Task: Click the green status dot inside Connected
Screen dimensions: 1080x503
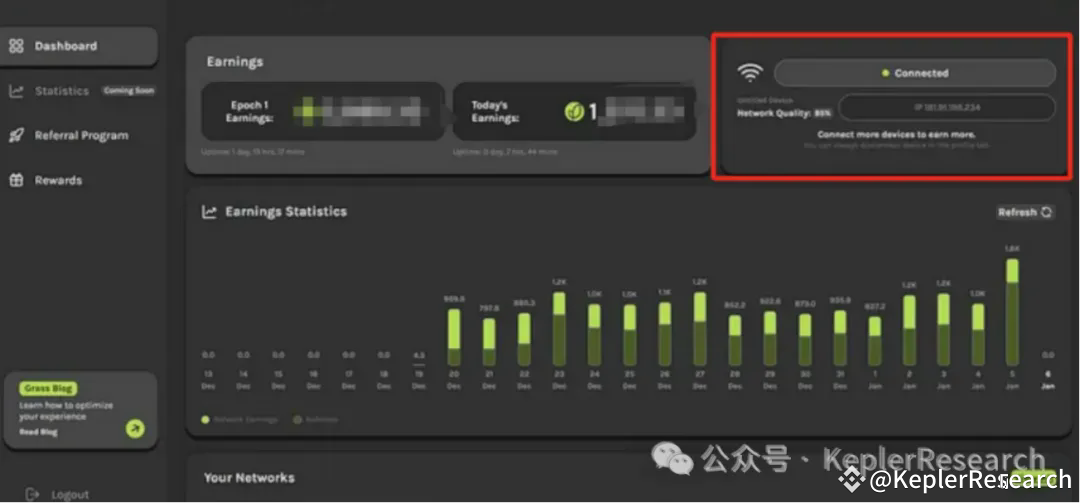Action: (x=885, y=73)
